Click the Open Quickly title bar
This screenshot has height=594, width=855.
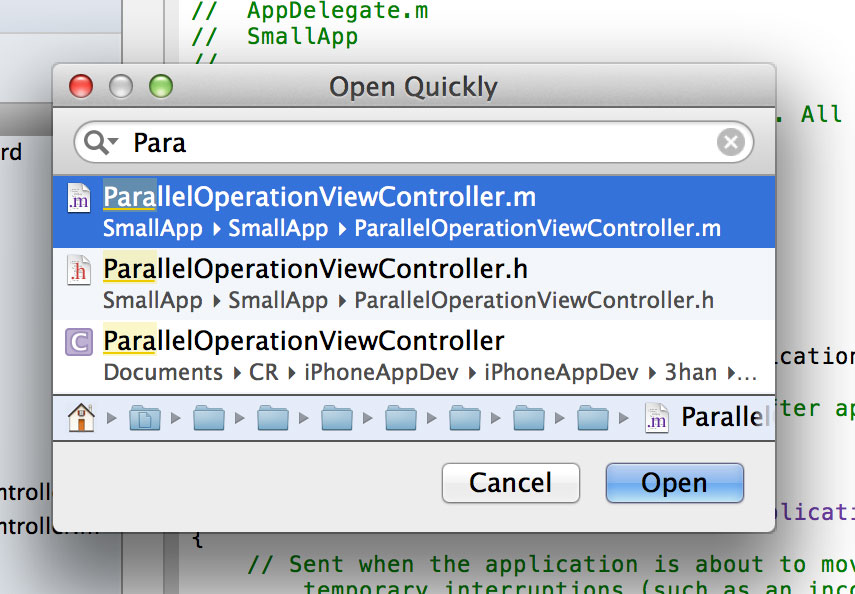click(x=414, y=86)
